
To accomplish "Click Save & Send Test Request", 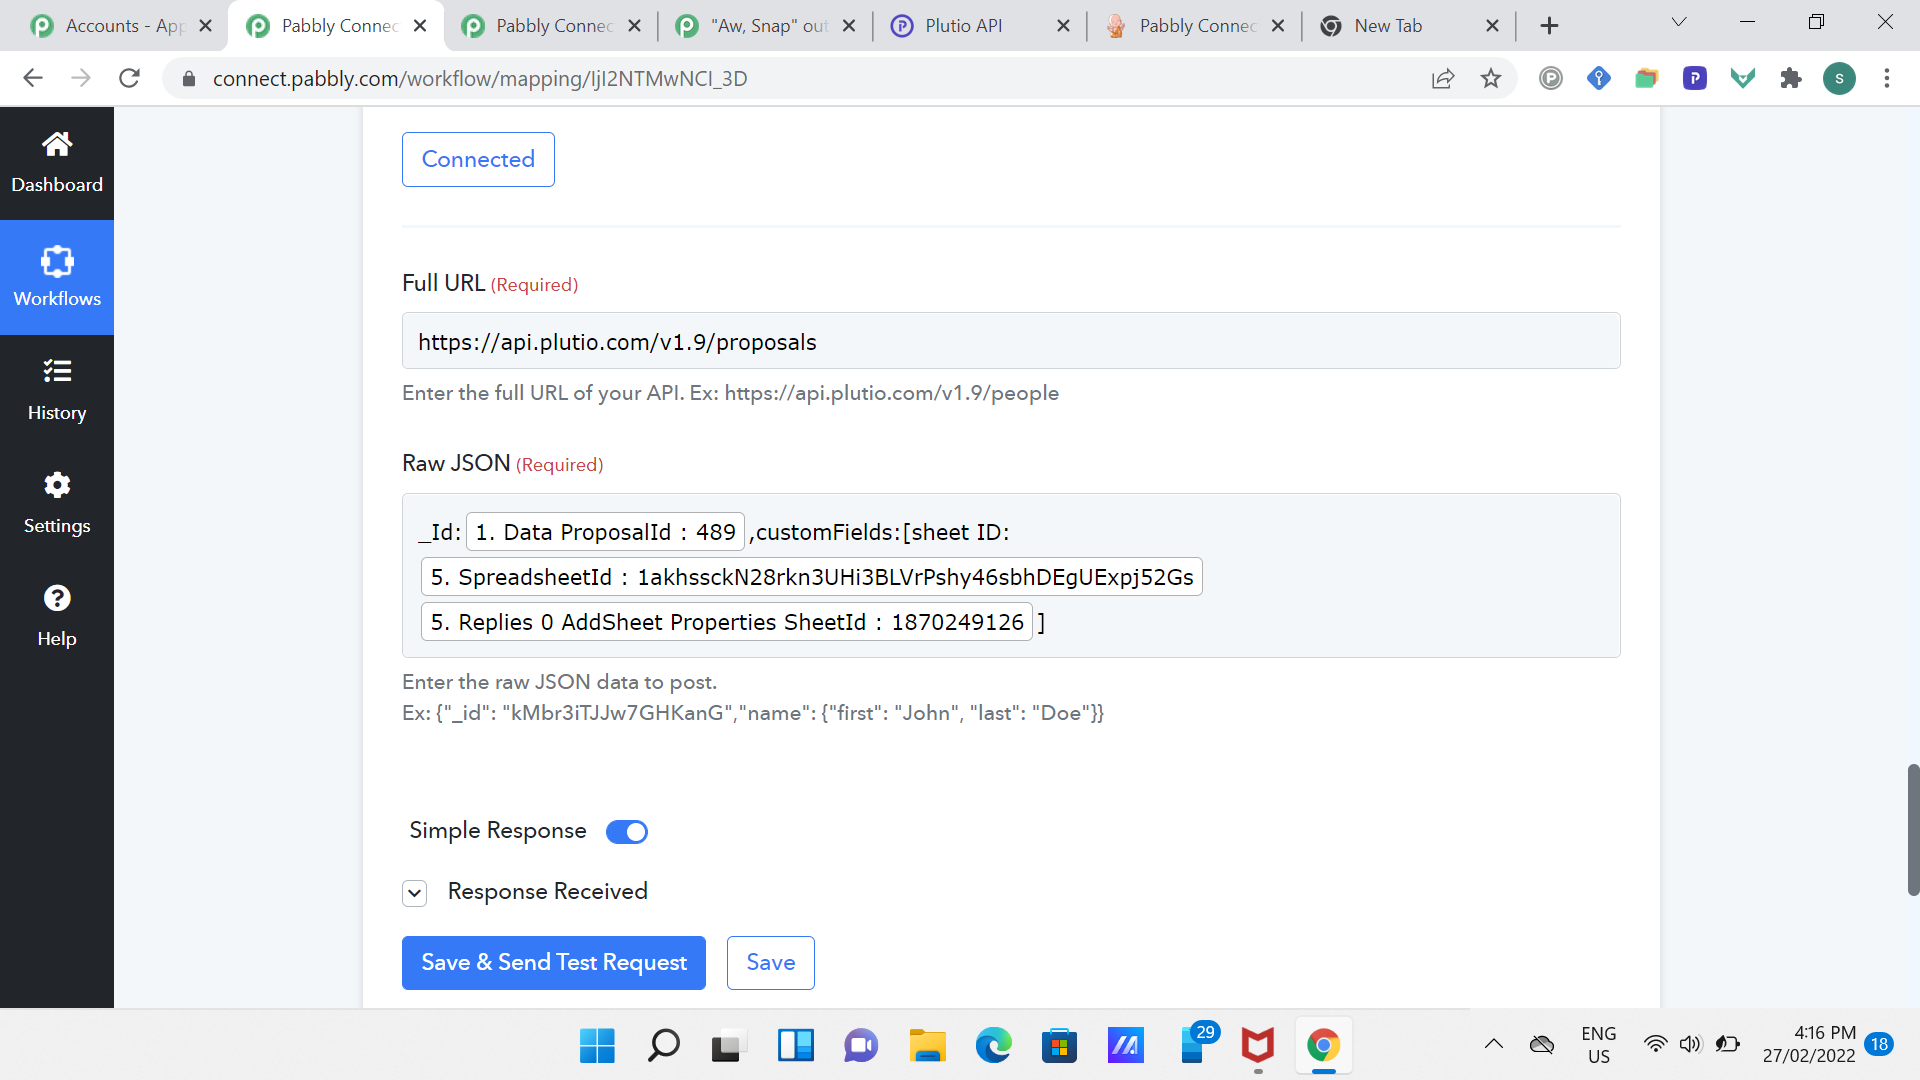I will click(x=554, y=963).
